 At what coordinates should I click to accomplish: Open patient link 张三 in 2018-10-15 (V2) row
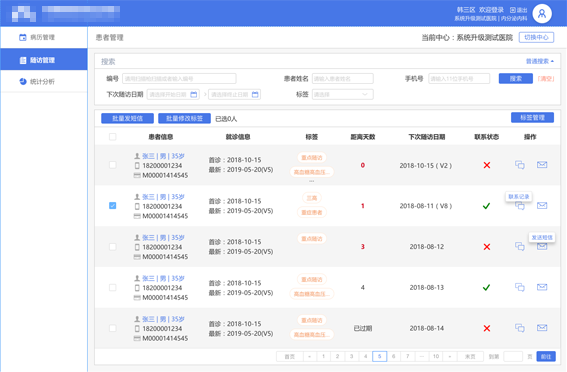[163, 156]
